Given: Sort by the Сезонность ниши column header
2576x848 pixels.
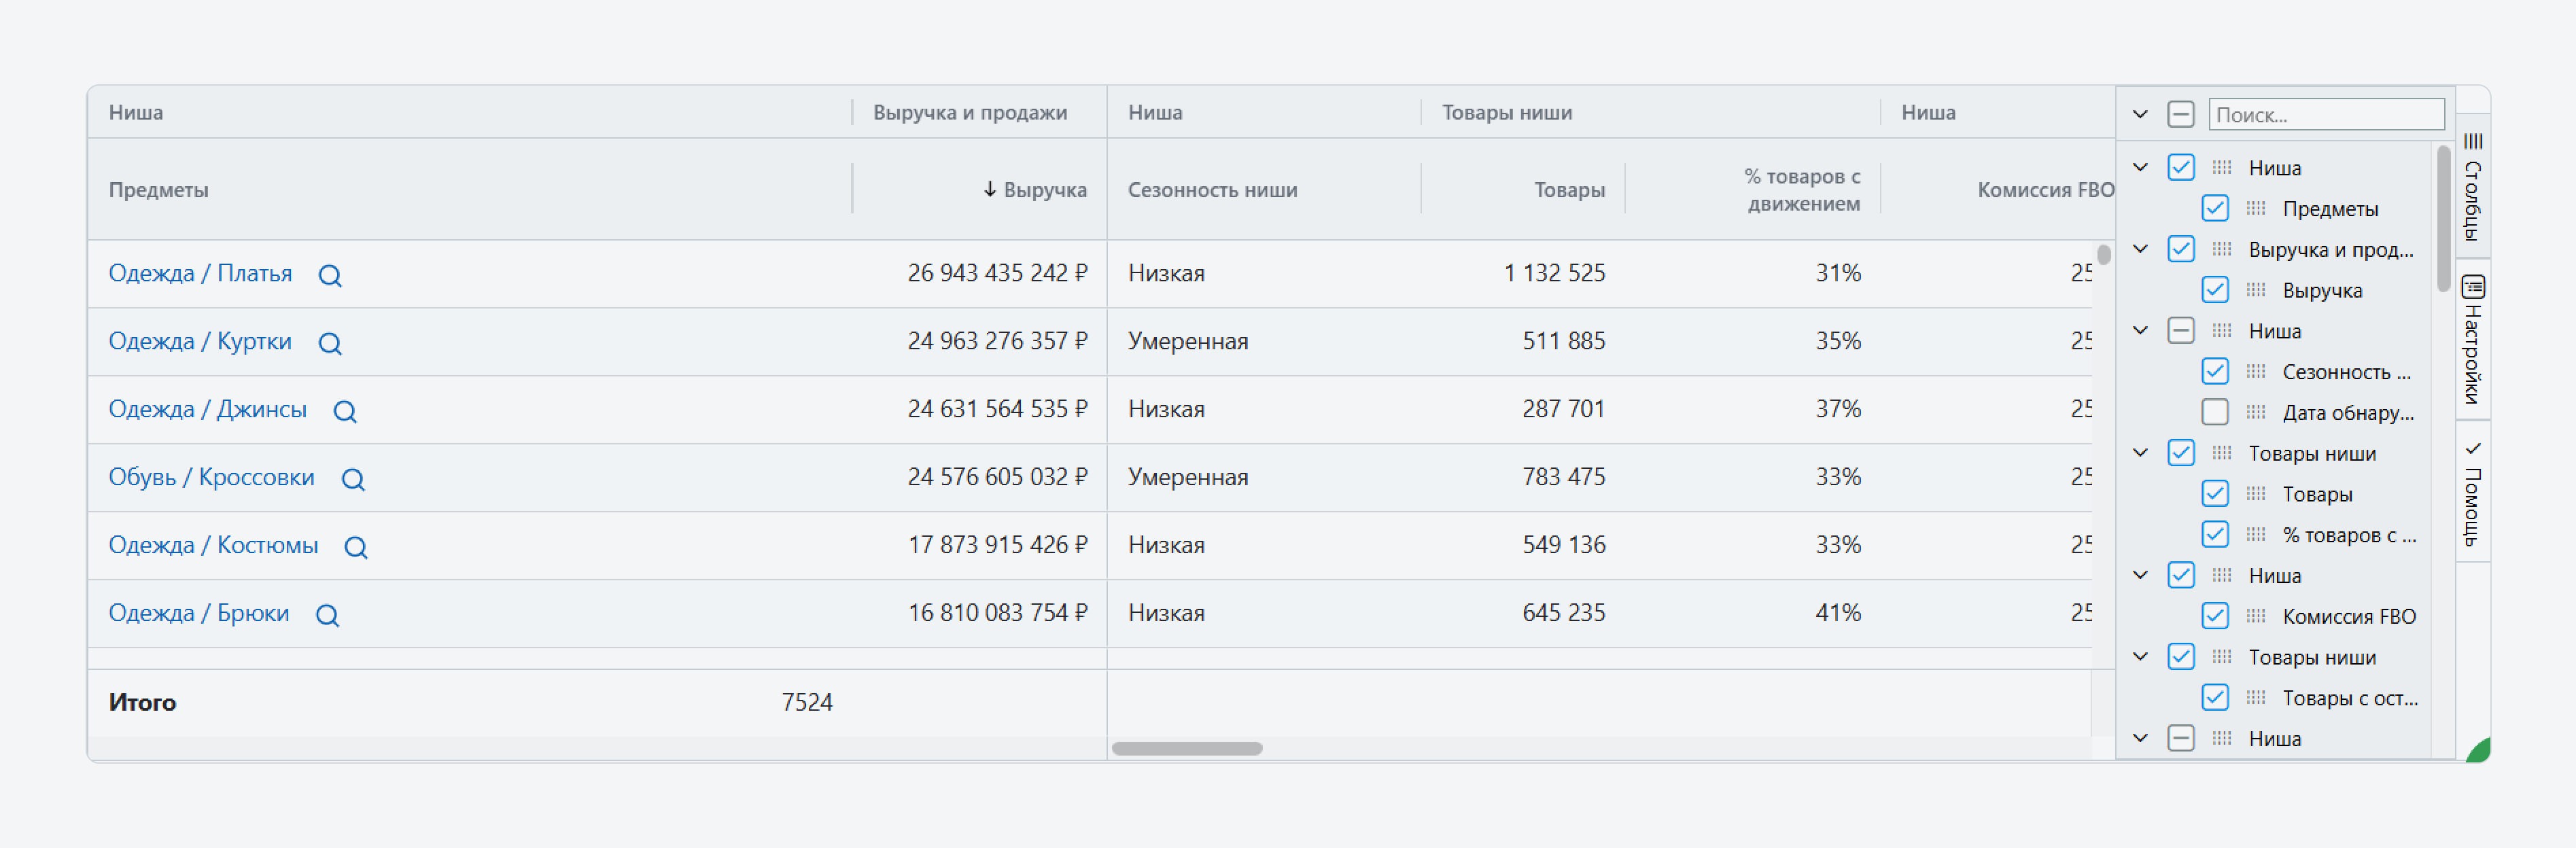Looking at the screenshot, I should (1212, 189).
